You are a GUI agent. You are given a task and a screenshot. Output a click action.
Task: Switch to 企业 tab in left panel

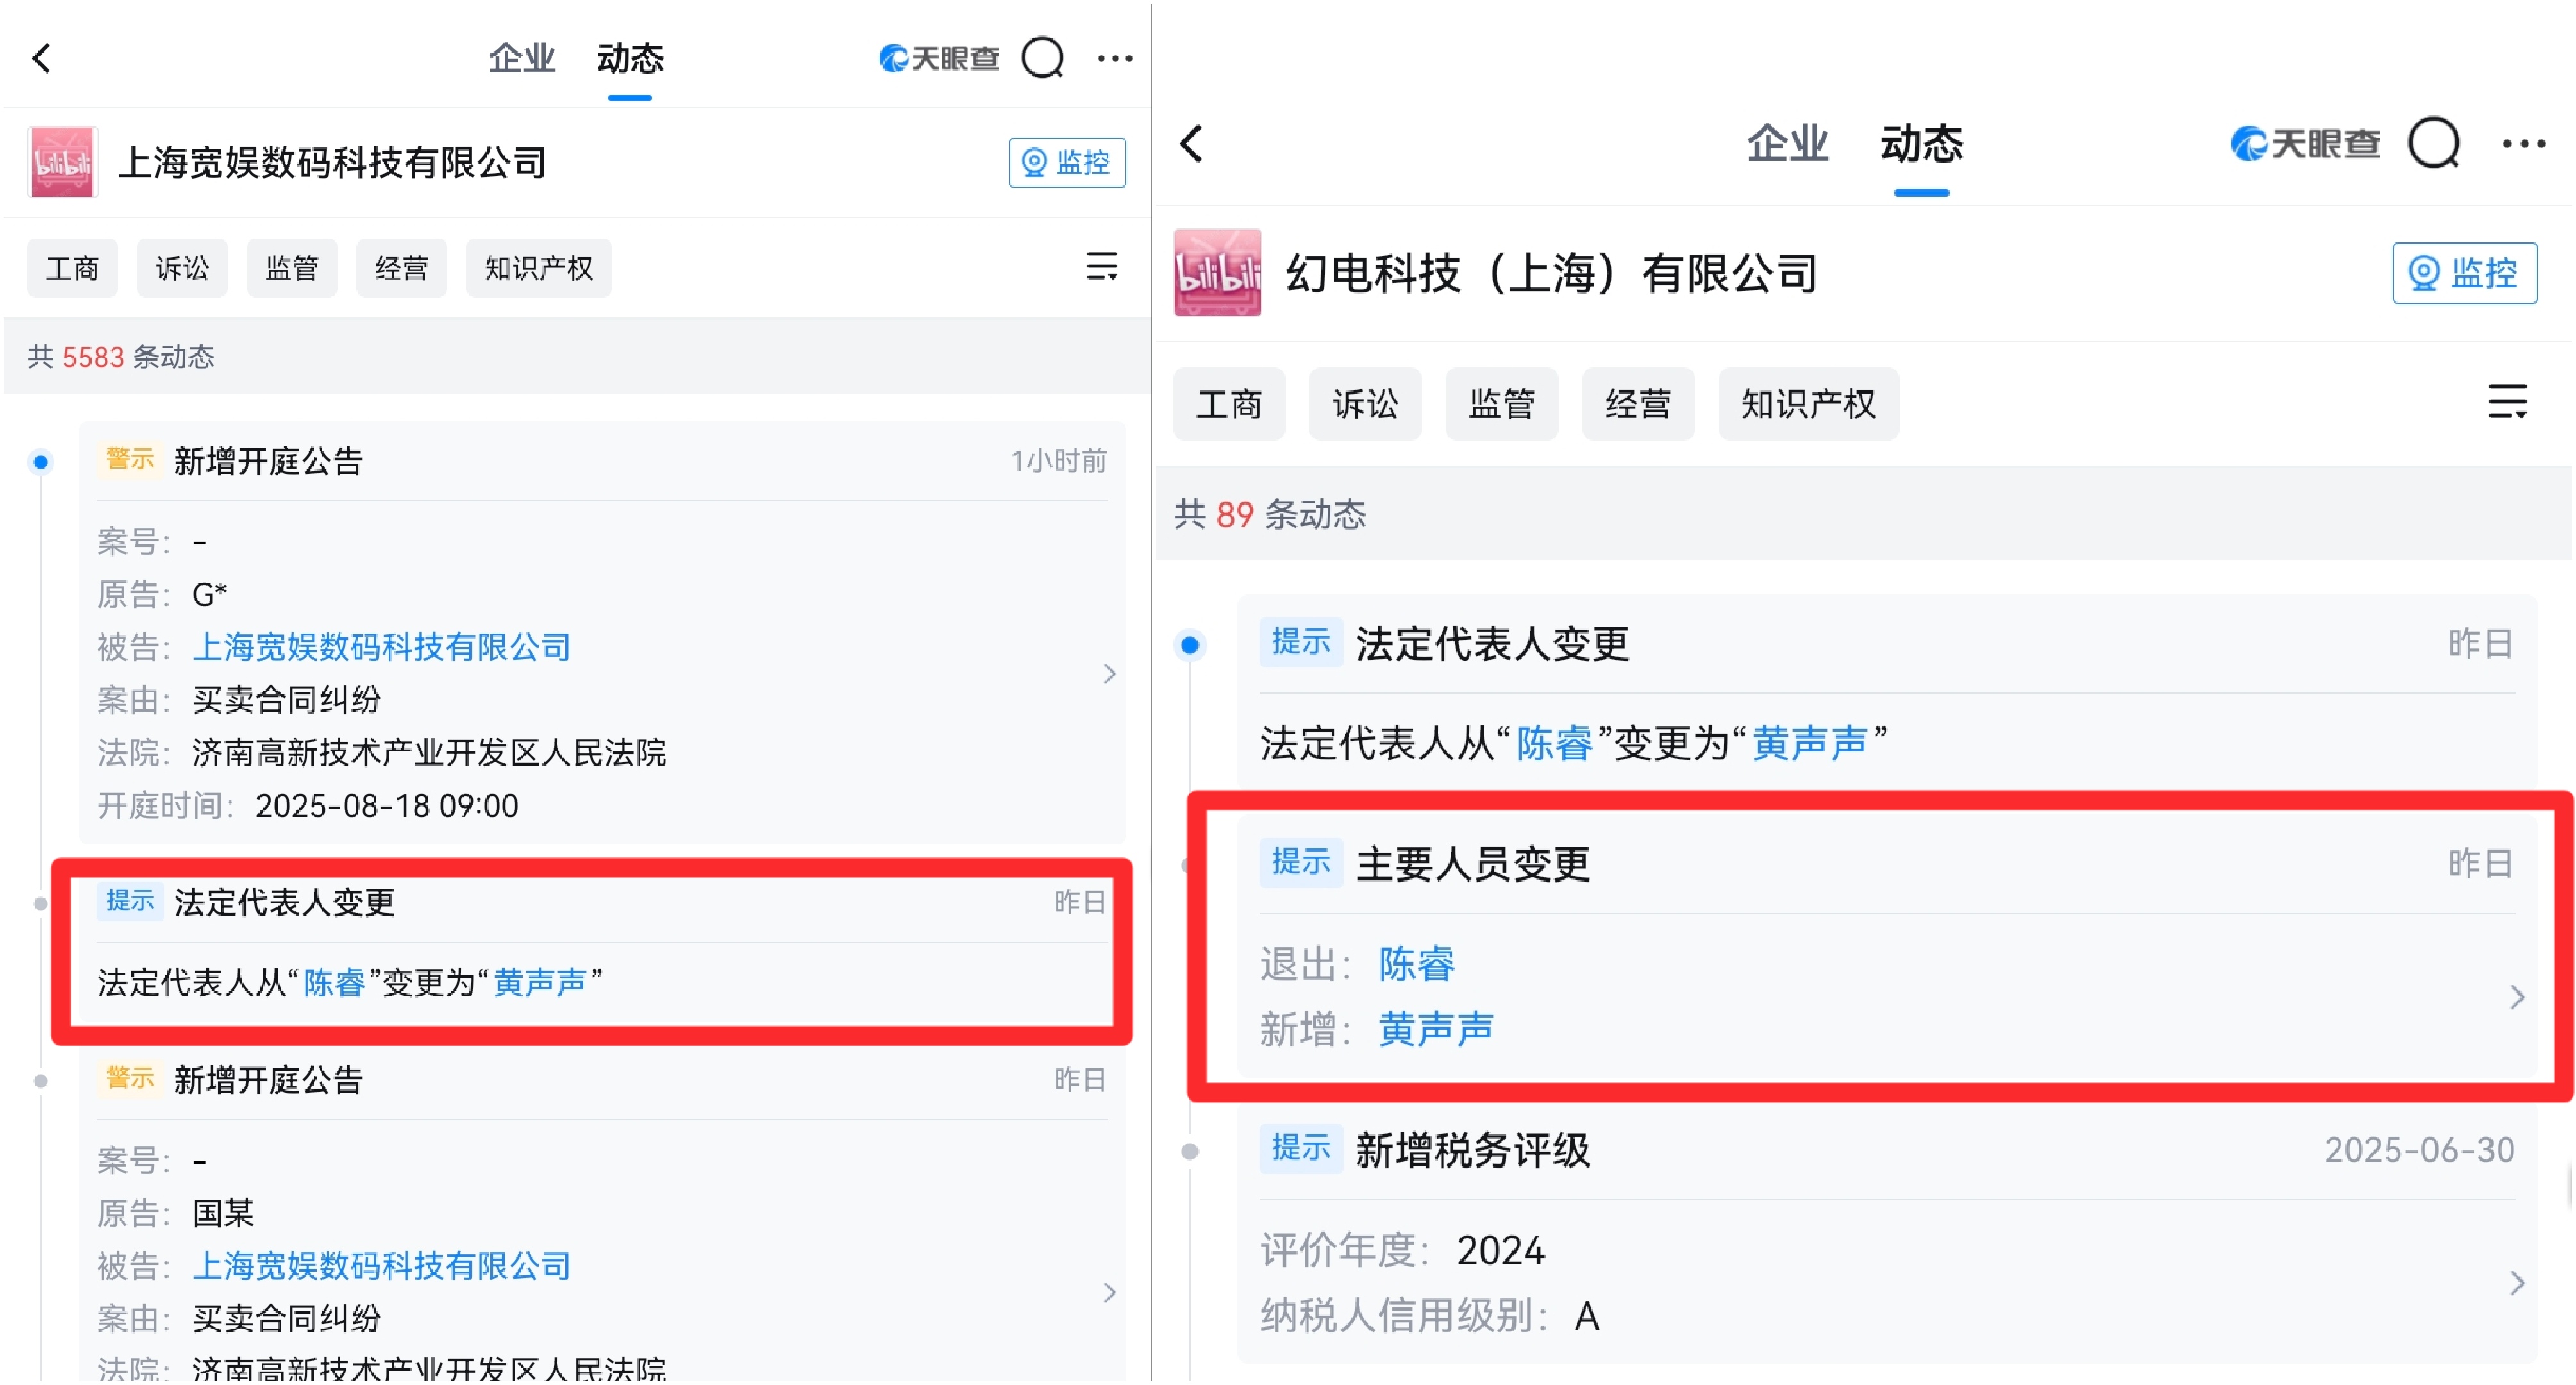521,58
